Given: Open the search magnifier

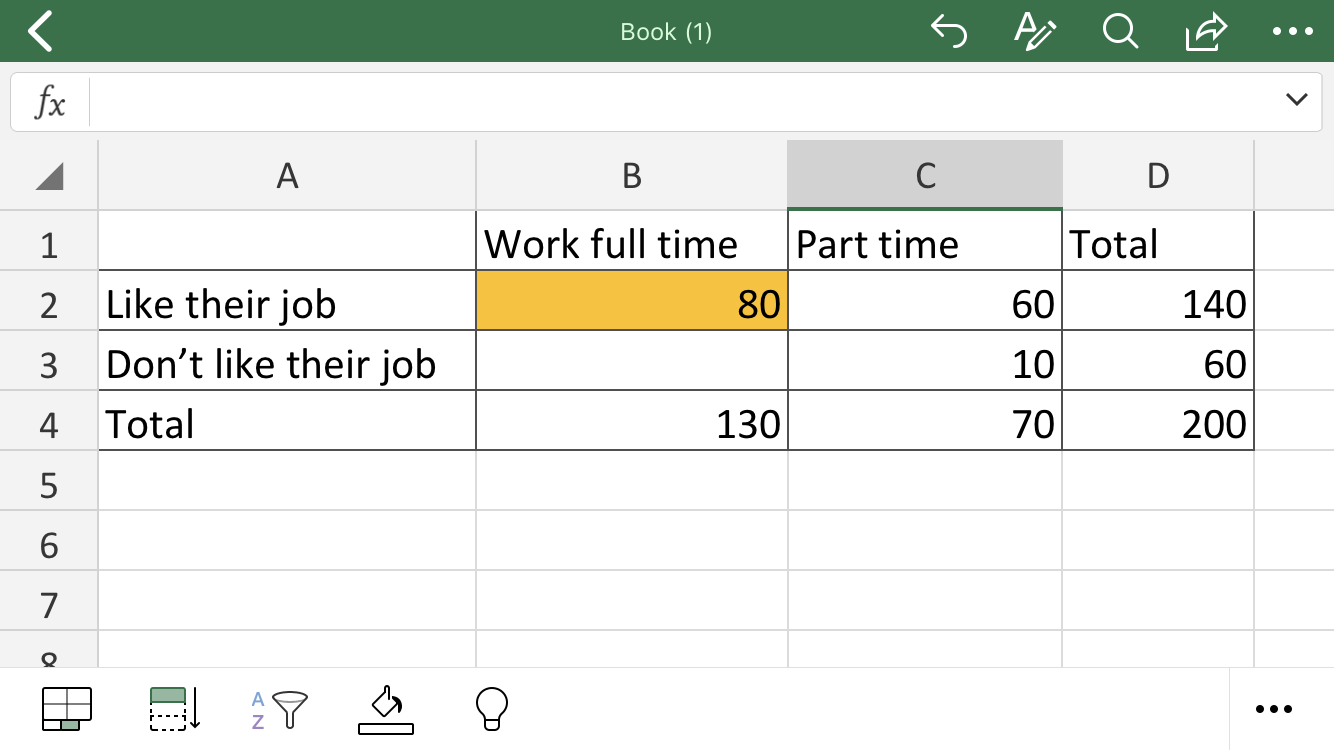Looking at the screenshot, I should [x=1120, y=32].
